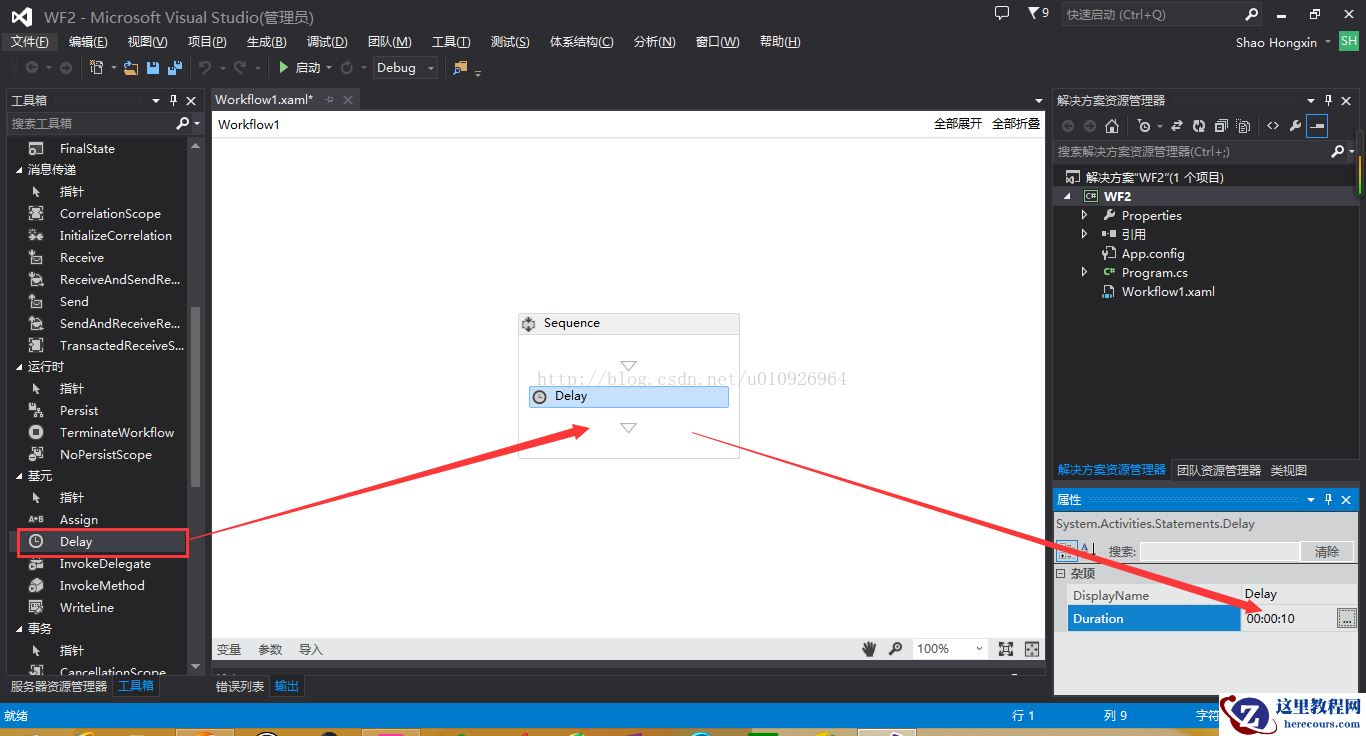Click the Start debugging green play icon
Image resolution: width=1366 pixels, height=736 pixels.
pos(284,68)
